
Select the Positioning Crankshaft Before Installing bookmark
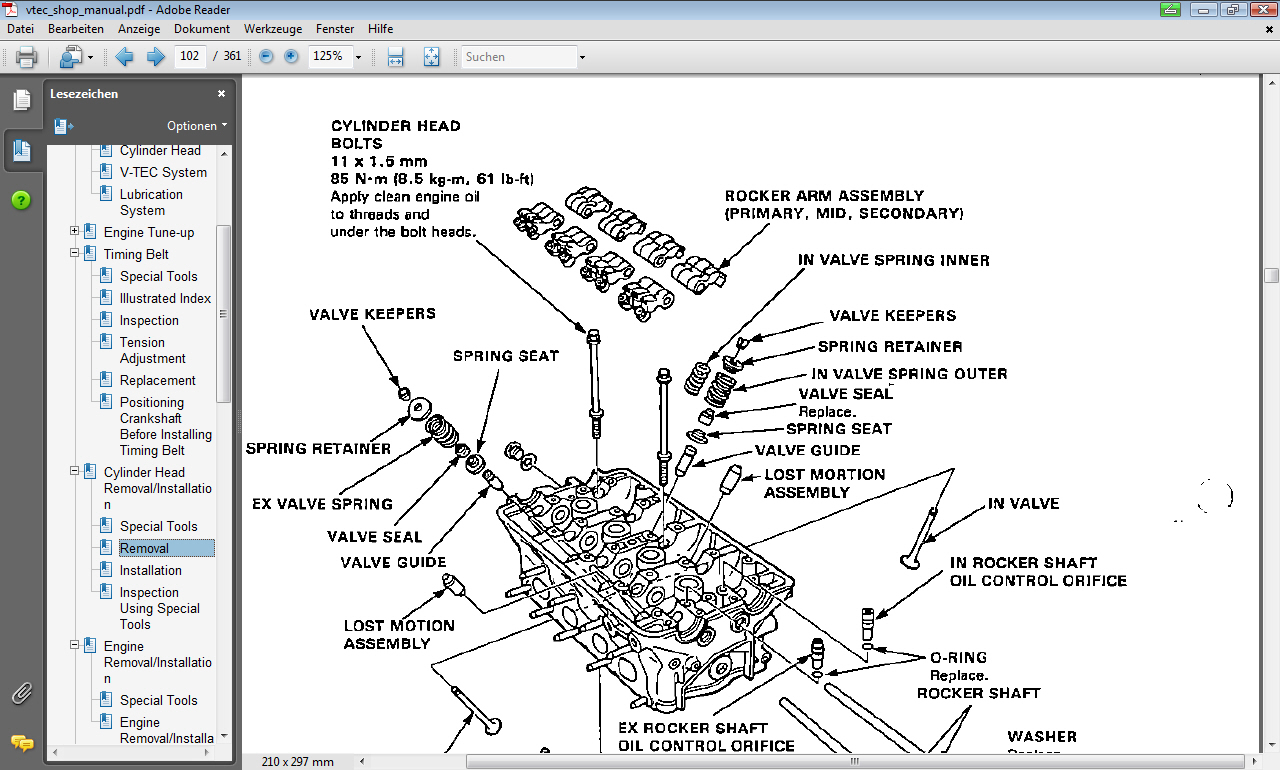point(165,426)
